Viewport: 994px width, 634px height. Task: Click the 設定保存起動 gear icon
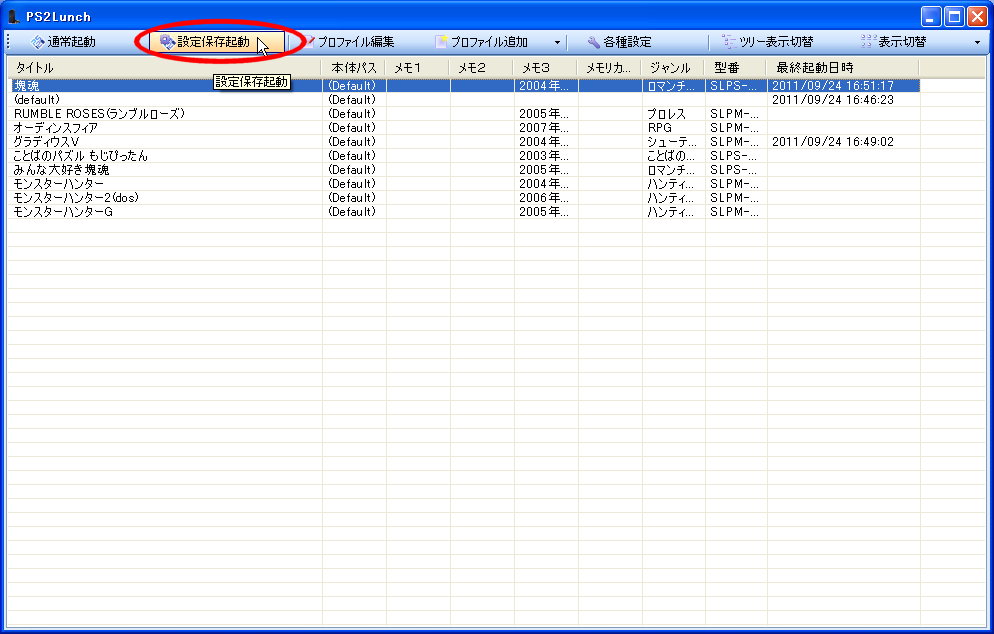167,42
